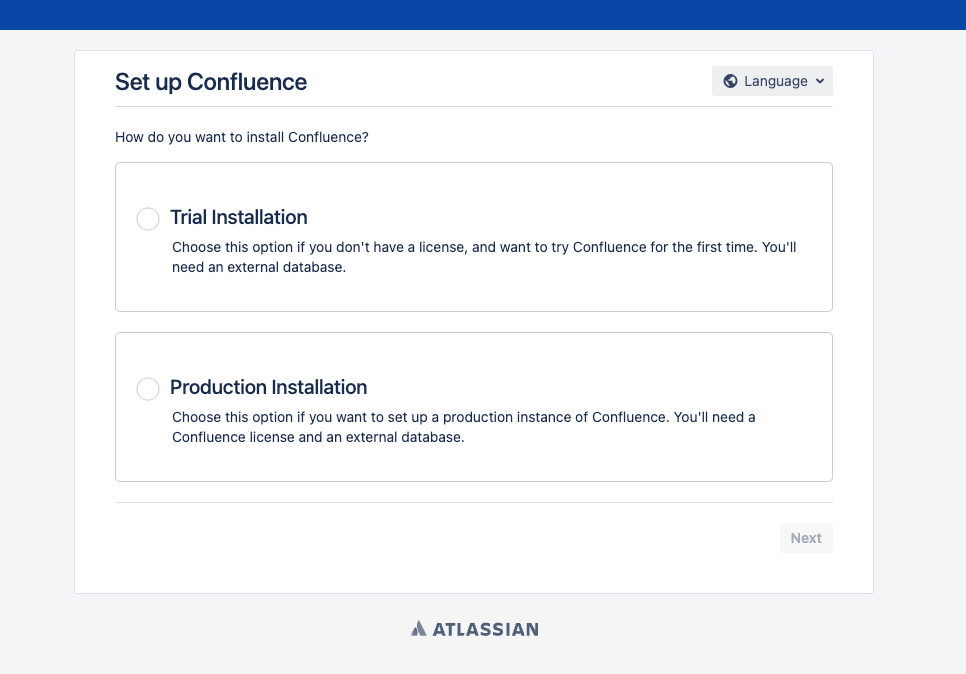This screenshot has width=966, height=674.
Task: Click the Language label text
Action: [776, 81]
